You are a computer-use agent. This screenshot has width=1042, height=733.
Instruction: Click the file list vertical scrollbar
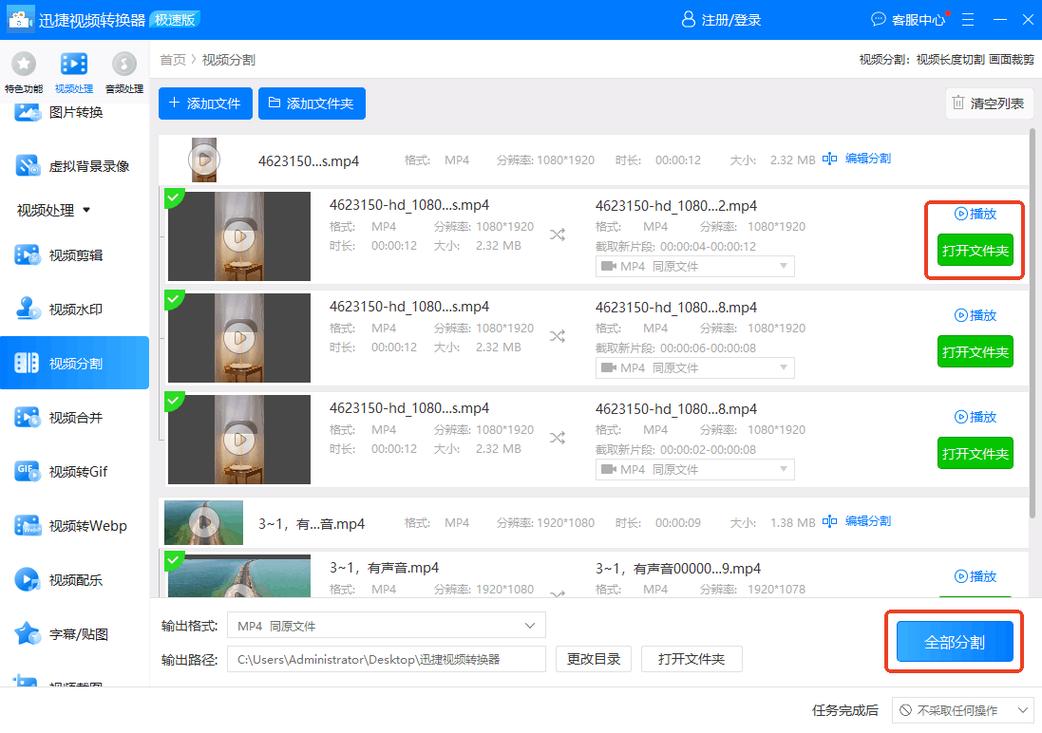(x=1031, y=322)
